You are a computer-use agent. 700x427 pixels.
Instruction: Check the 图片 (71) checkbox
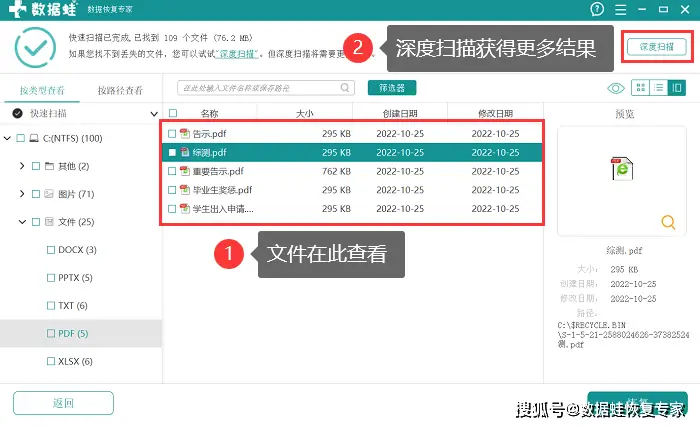36,194
